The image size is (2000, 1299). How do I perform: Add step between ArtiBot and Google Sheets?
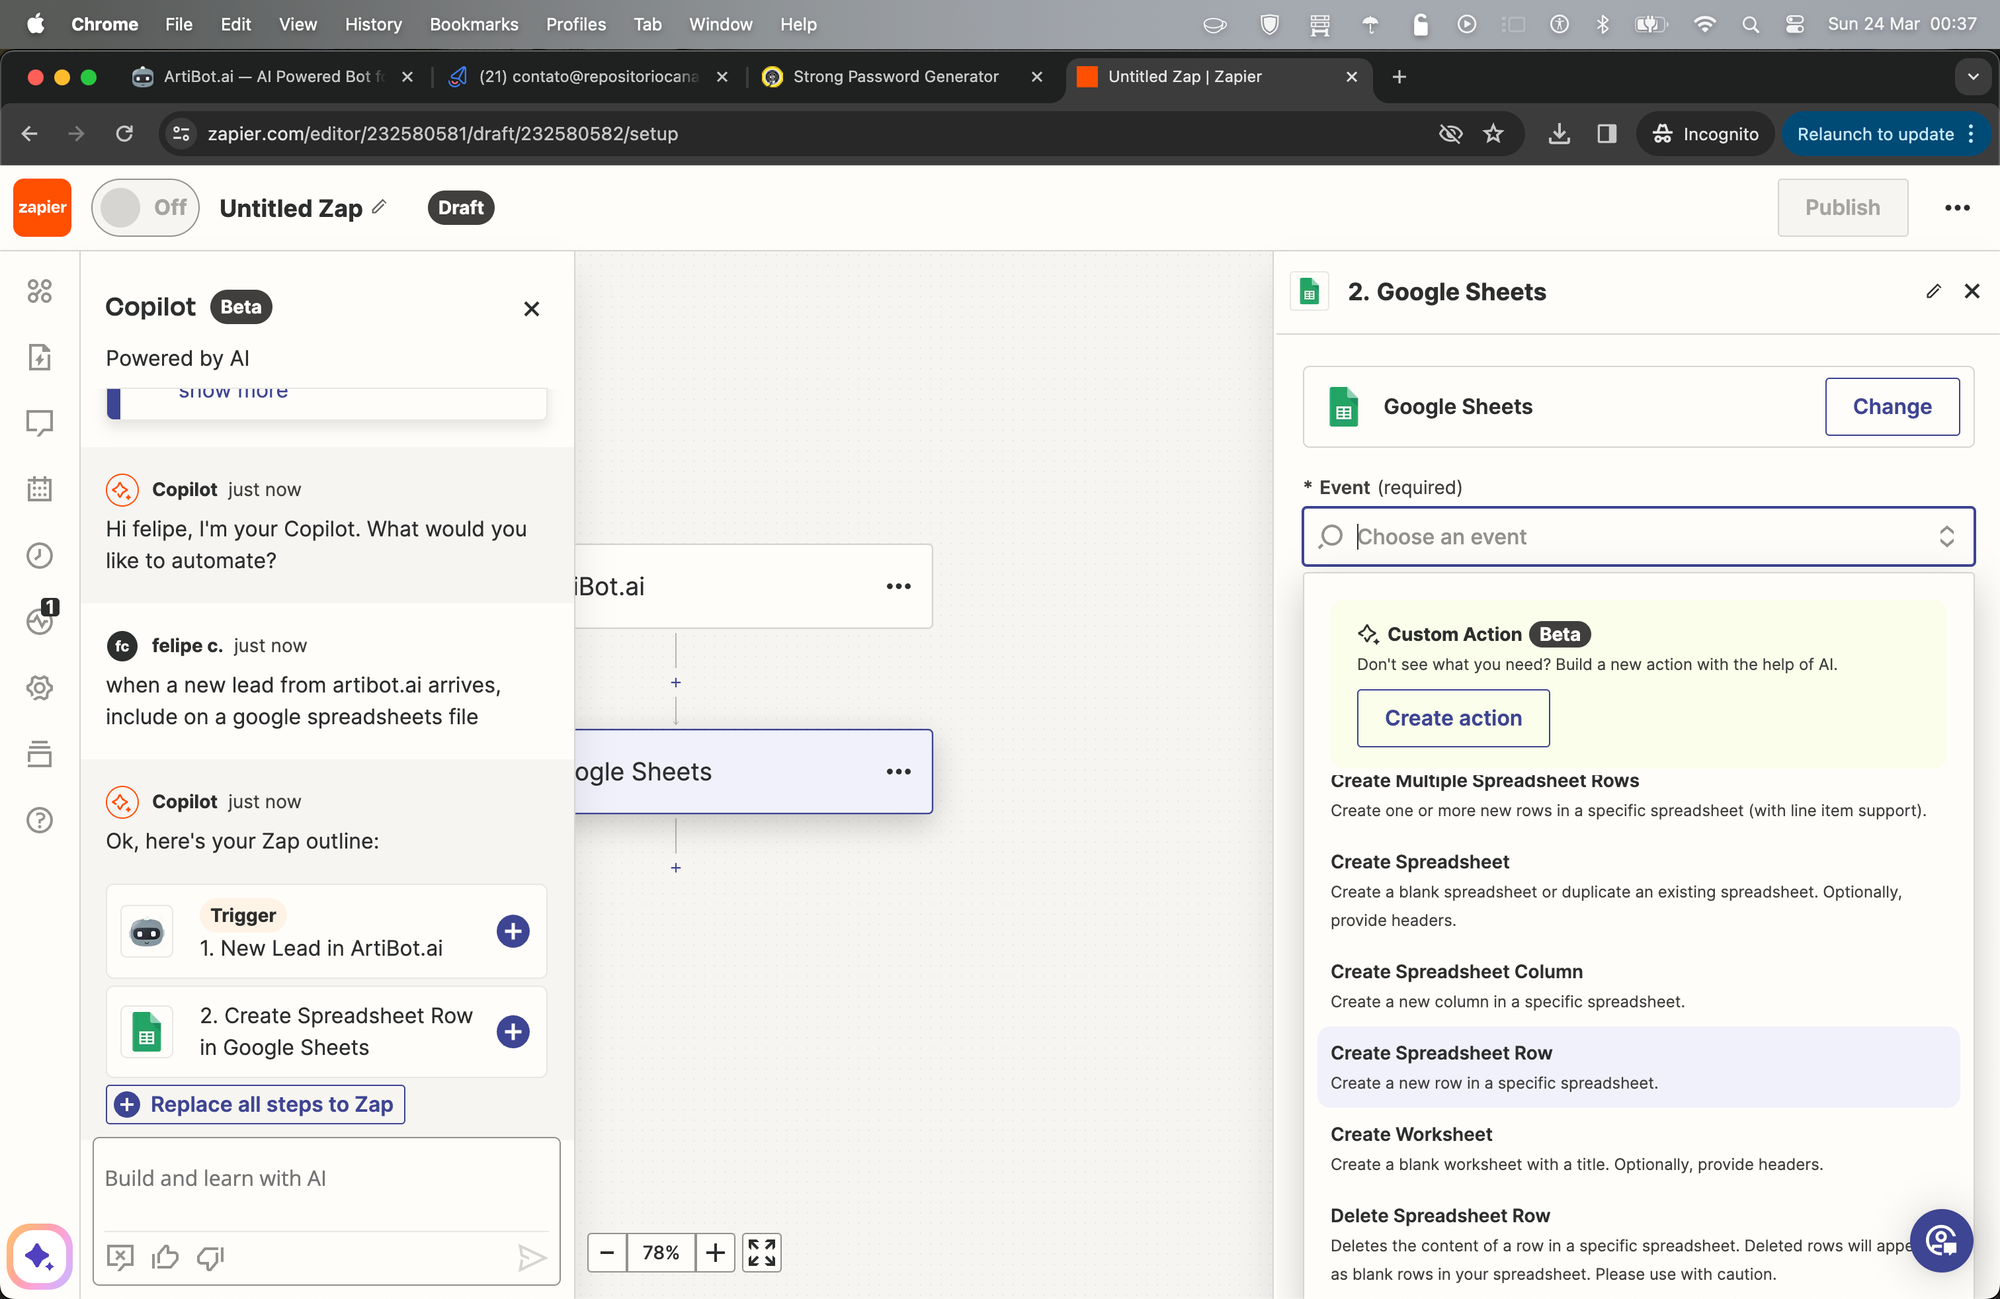point(676,682)
